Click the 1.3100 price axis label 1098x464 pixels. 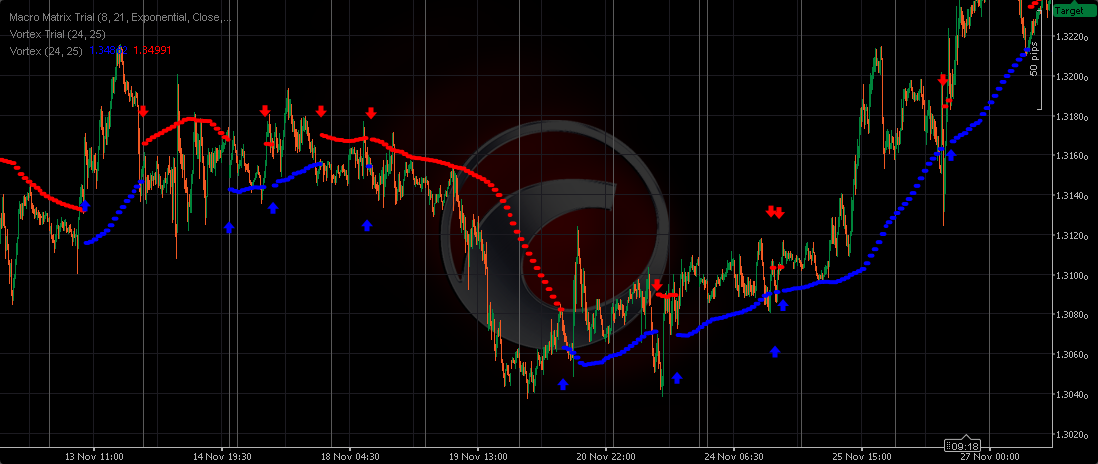click(1071, 275)
